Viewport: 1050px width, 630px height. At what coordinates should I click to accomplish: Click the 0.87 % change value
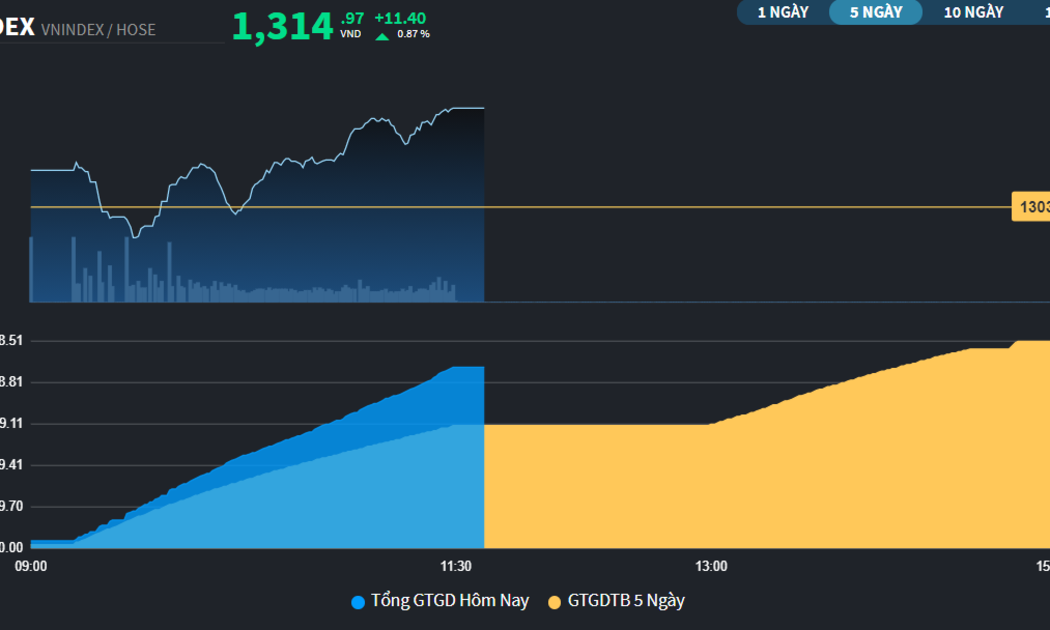tap(413, 34)
